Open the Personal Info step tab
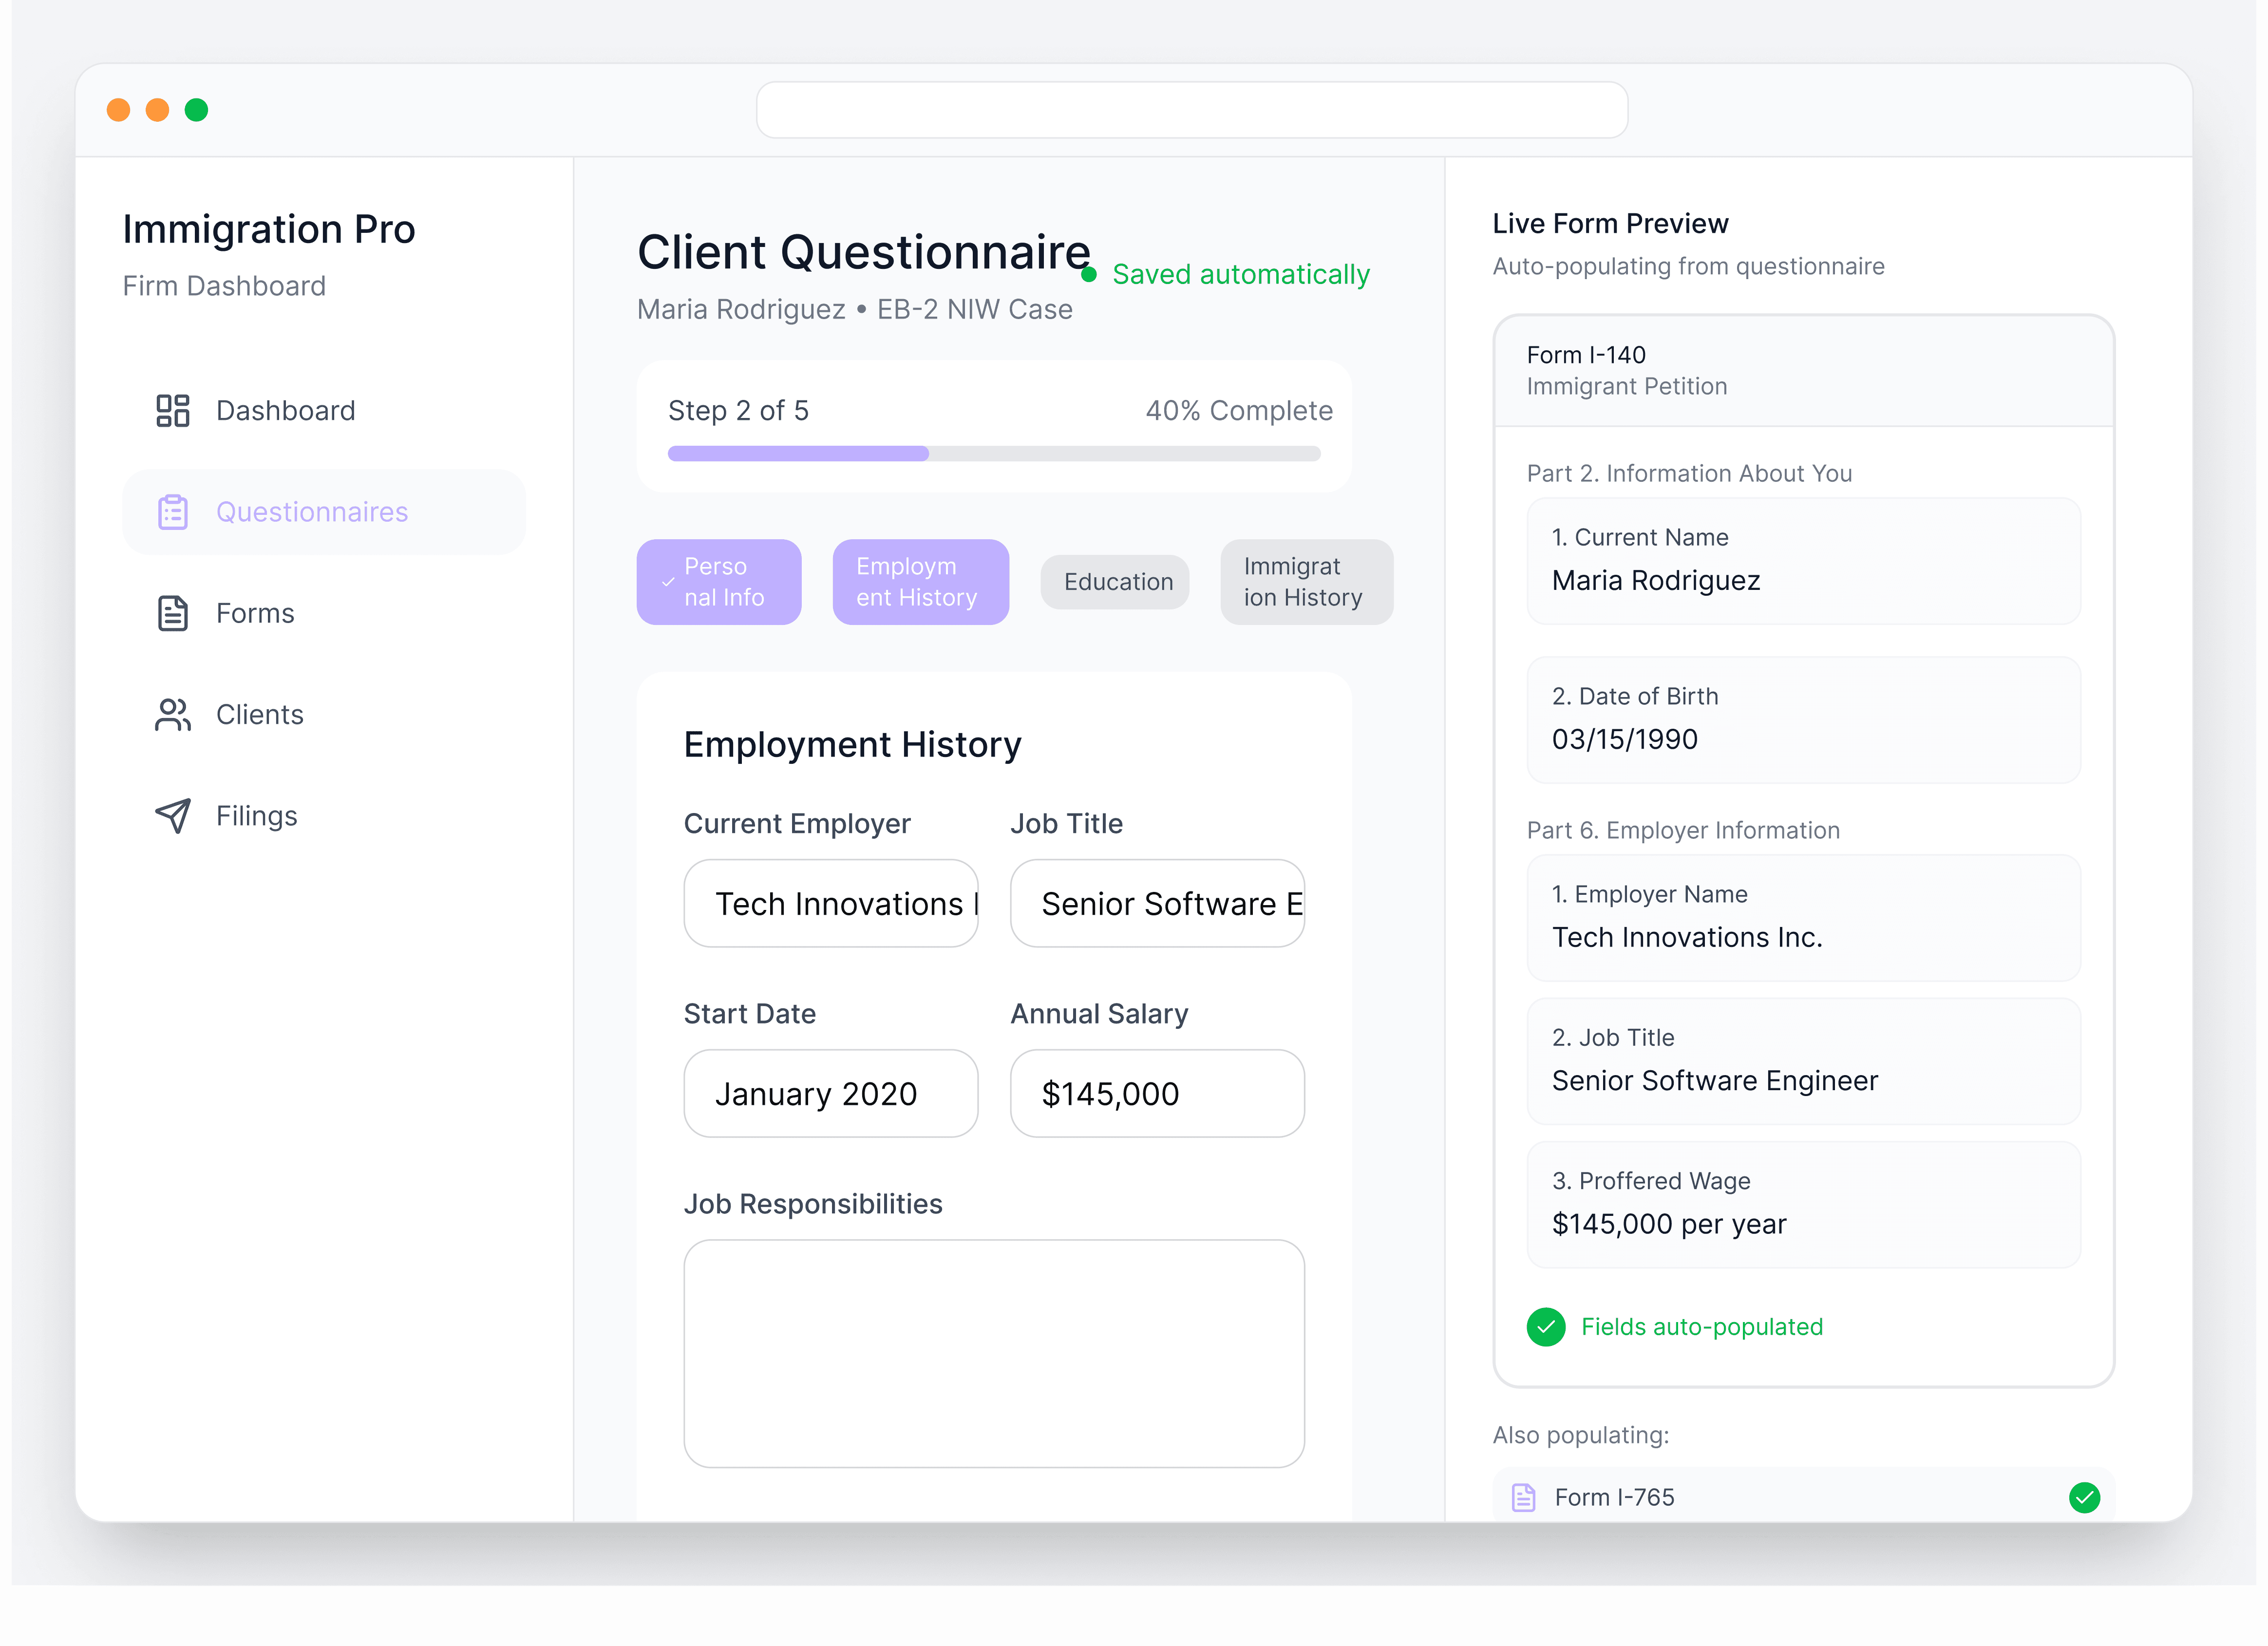 (x=719, y=582)
